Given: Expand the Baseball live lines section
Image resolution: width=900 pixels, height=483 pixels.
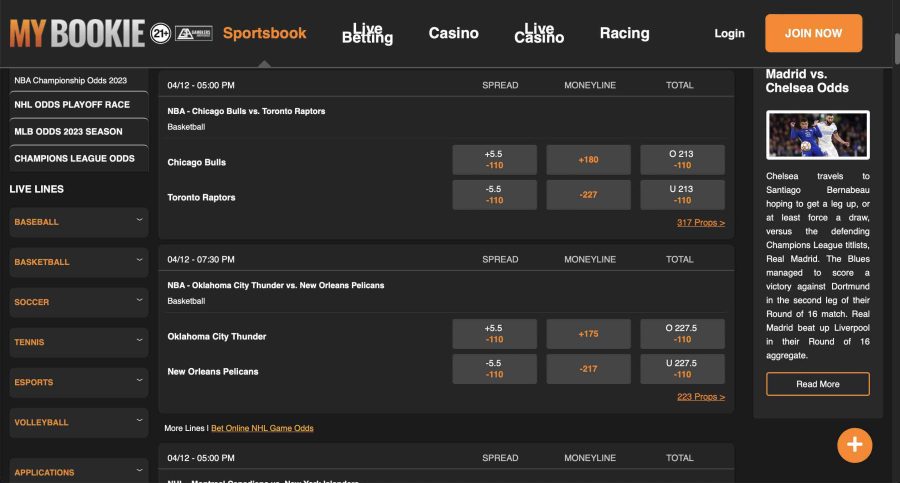Looking at the screenshot, I should coord(79,222).
